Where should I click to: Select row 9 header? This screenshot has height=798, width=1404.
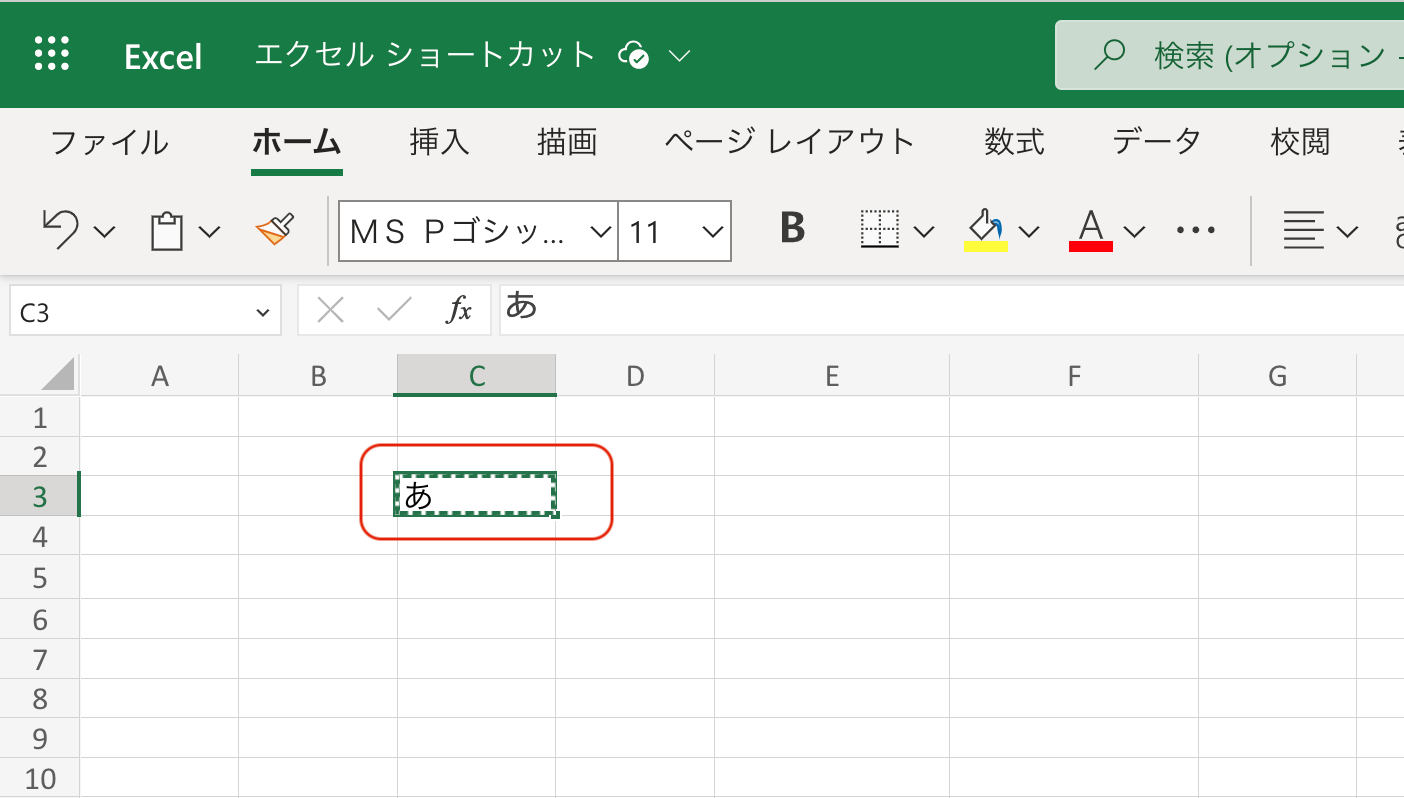40,738
